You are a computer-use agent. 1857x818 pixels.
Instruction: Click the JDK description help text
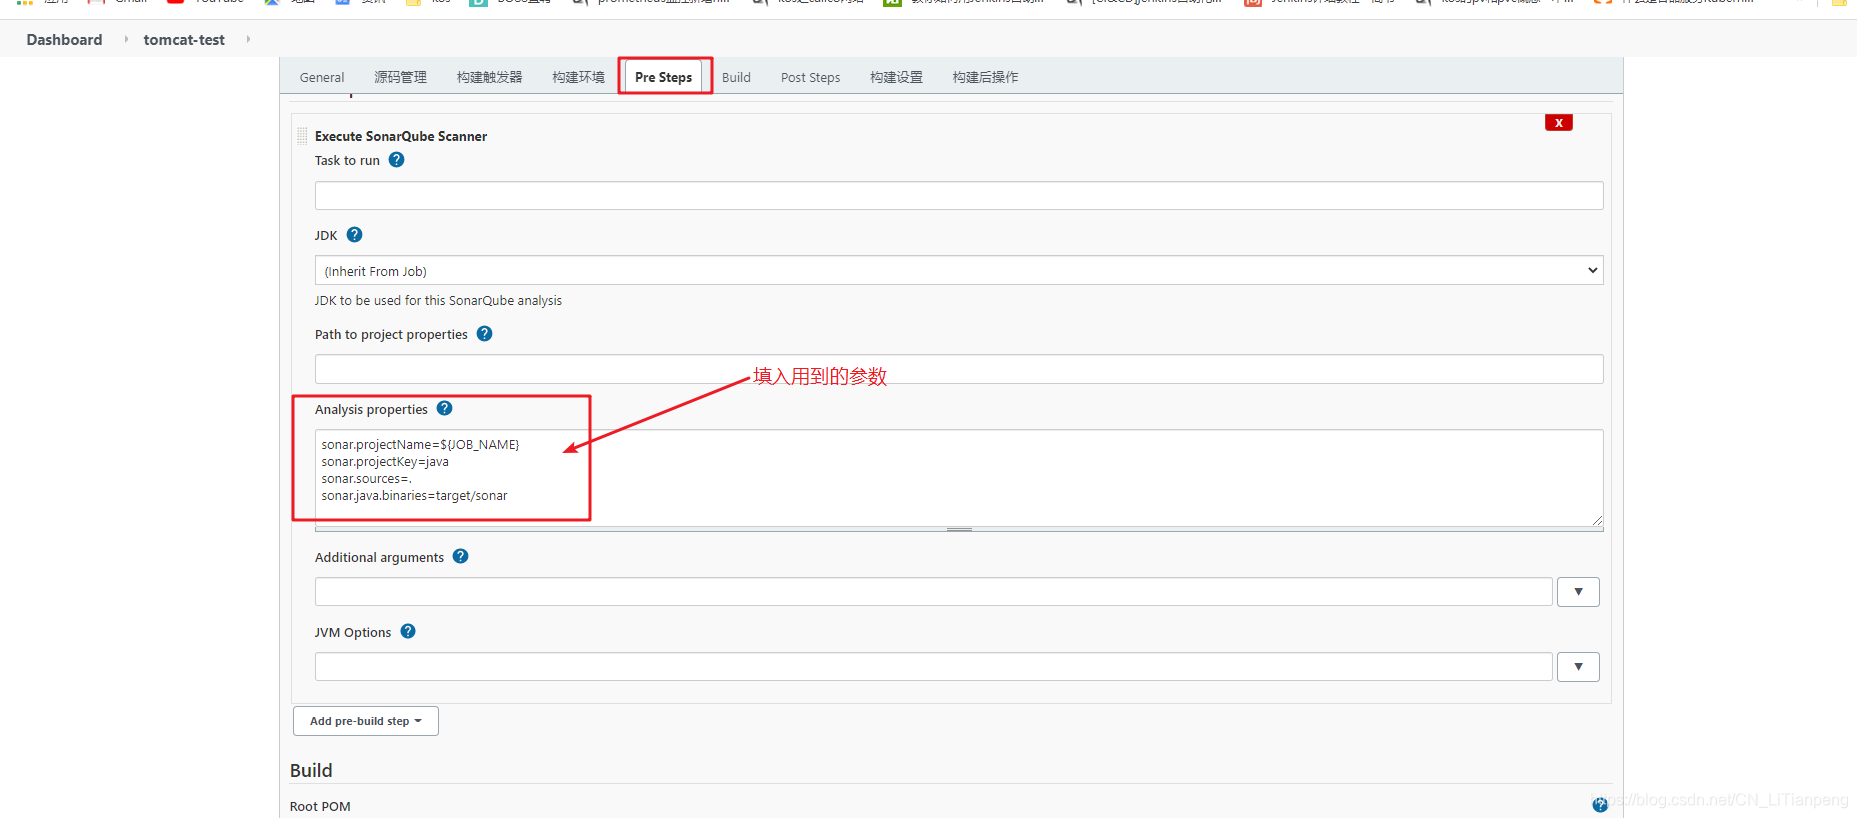pos(438,300)
